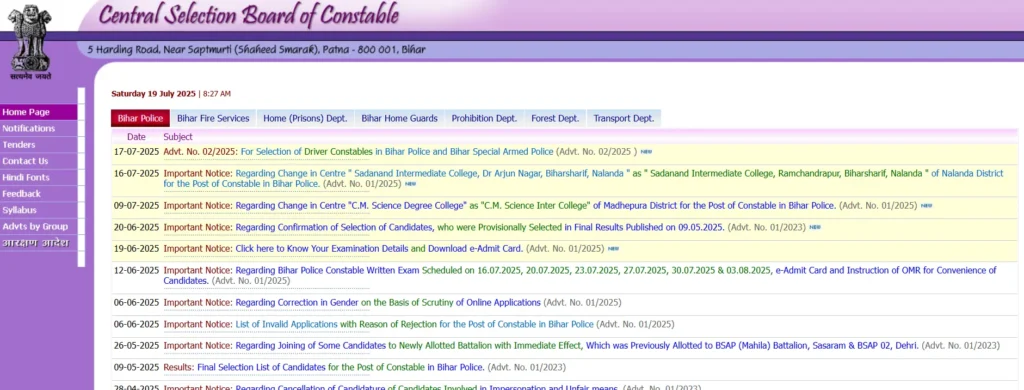Open Selection of Driver Constables advertisement link
This screenshot has width=1024, height=390.
396,152
